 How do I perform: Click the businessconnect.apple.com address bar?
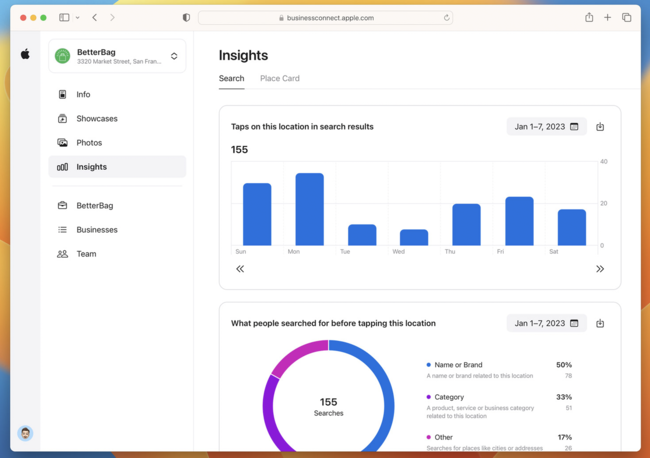pos(325,18)
